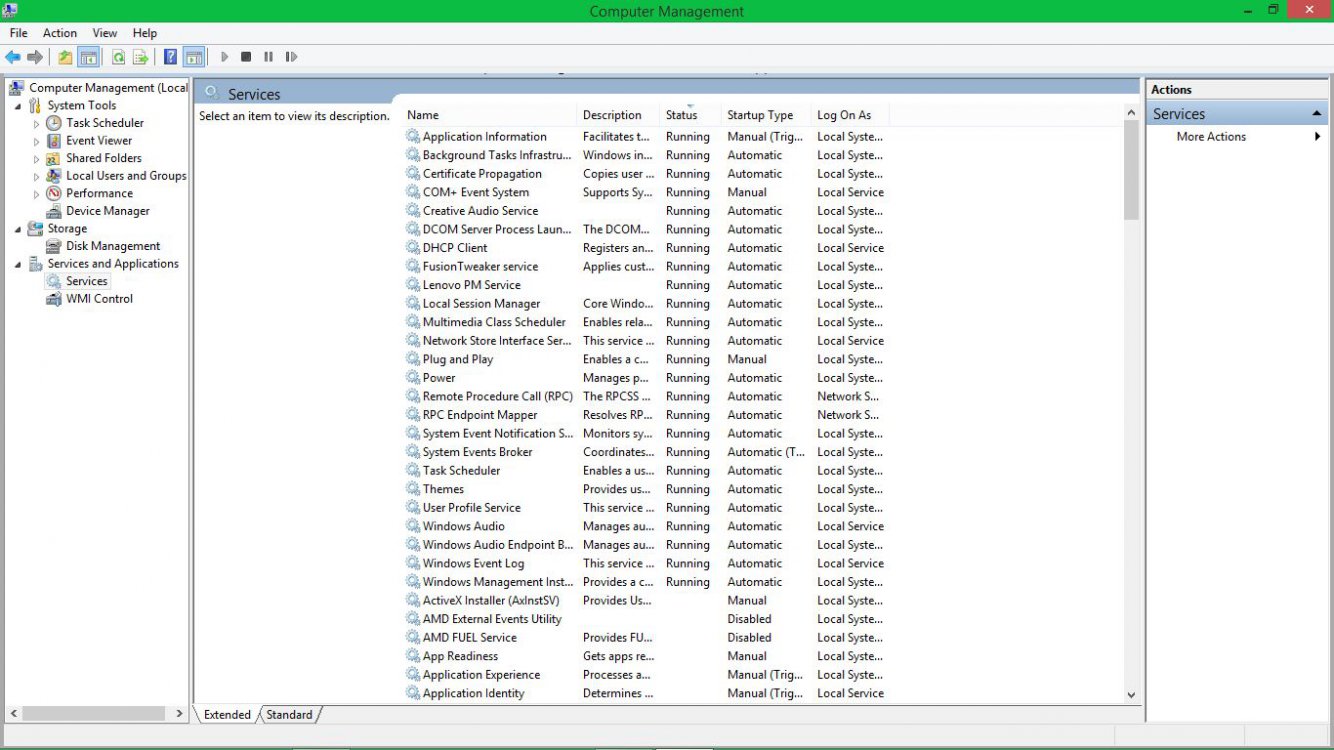Click the tree pane horizontal scrollbar right arrow

[x=180, y=714]
